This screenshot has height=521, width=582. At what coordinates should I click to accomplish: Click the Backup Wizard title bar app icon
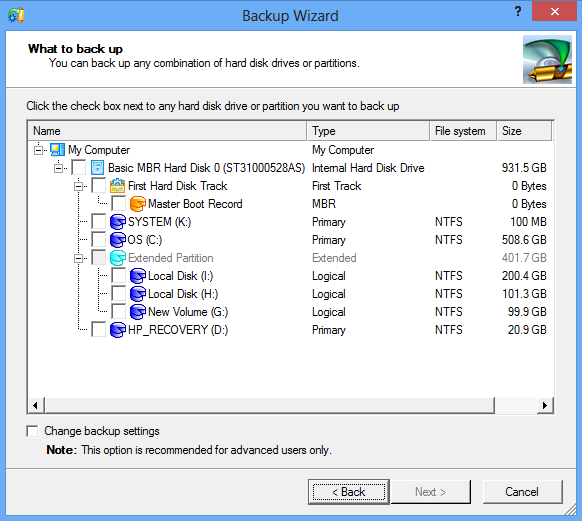coord(16,16)
